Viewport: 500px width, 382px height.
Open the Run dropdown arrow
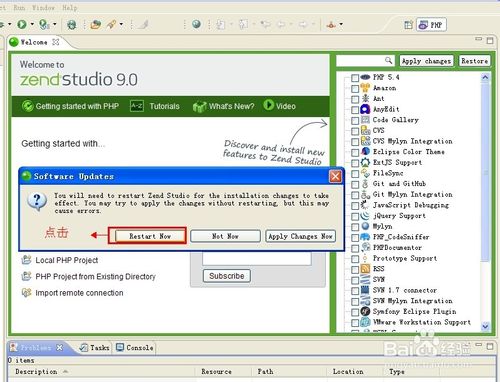[32, 24]
